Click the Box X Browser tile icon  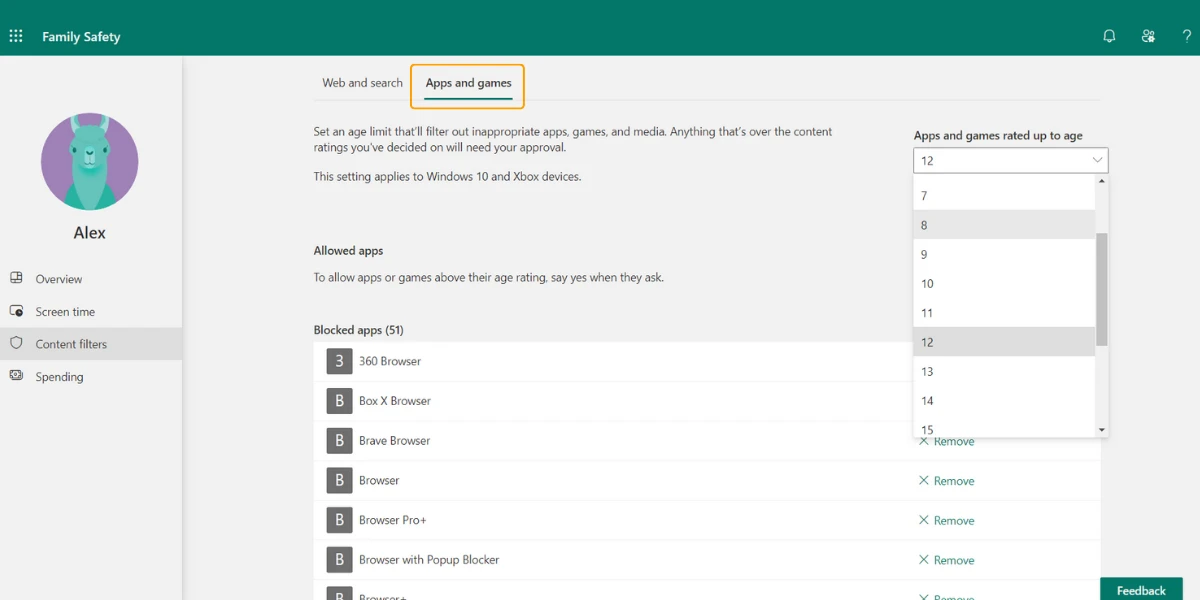[x=339, y=401]
